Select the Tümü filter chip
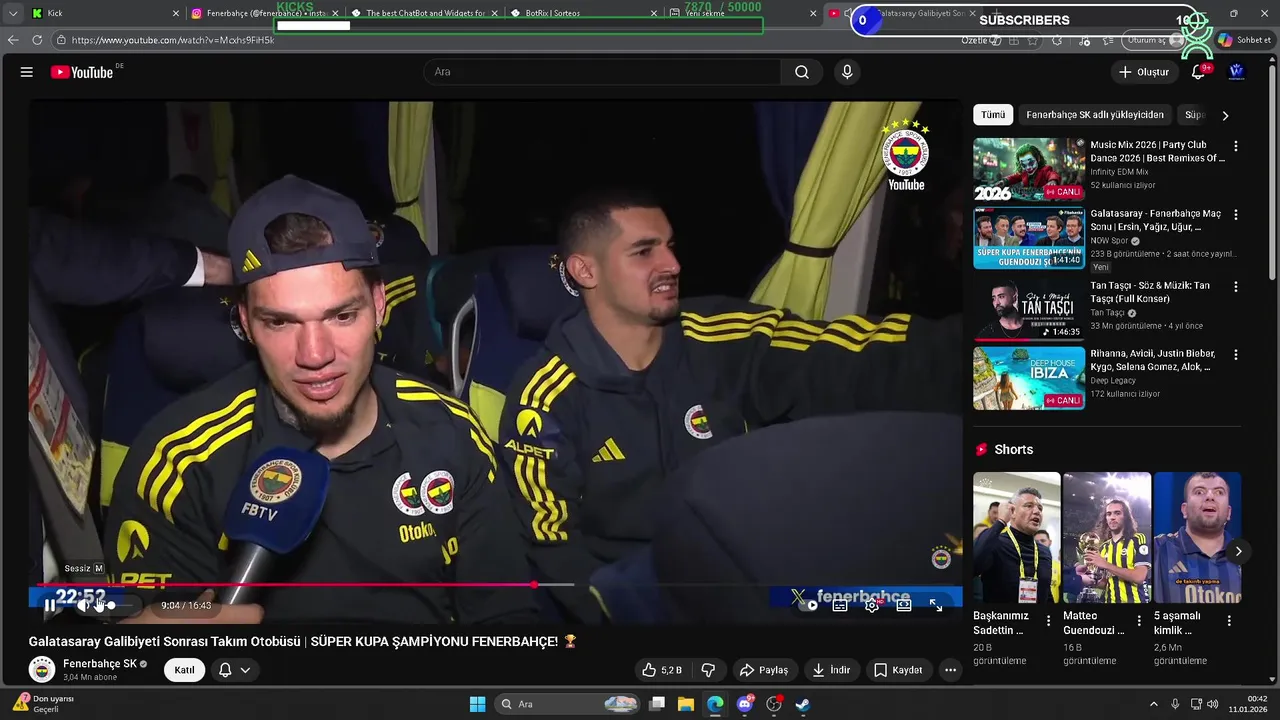The image size is (1280, 720). (x=993, y=115)
